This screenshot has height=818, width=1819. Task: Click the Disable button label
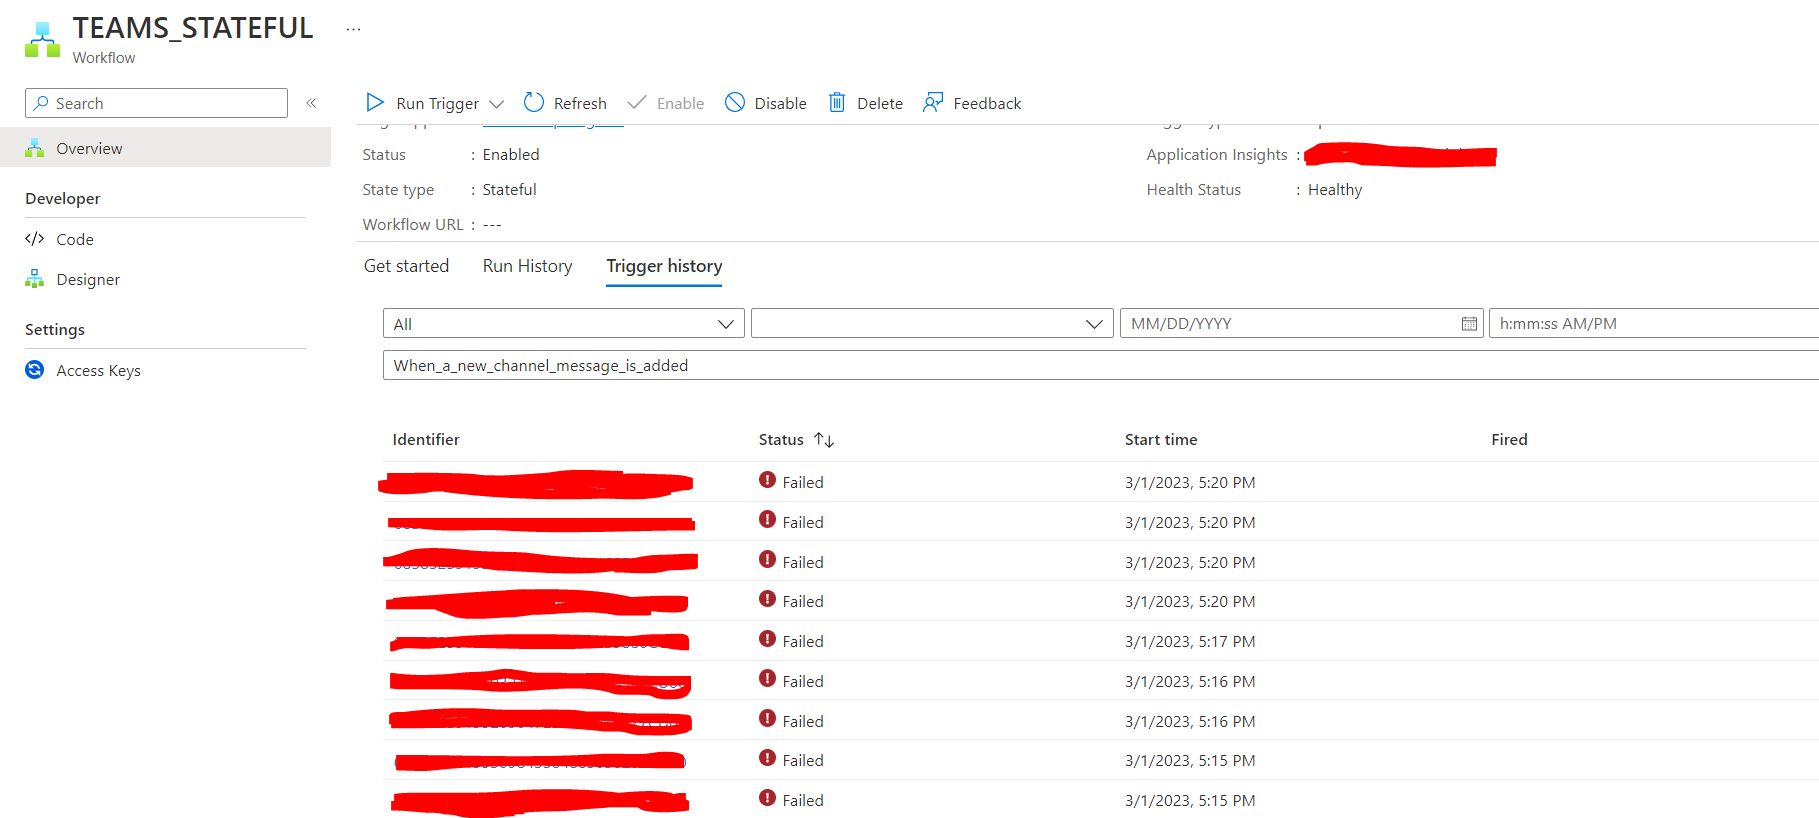tap(780, 104)
